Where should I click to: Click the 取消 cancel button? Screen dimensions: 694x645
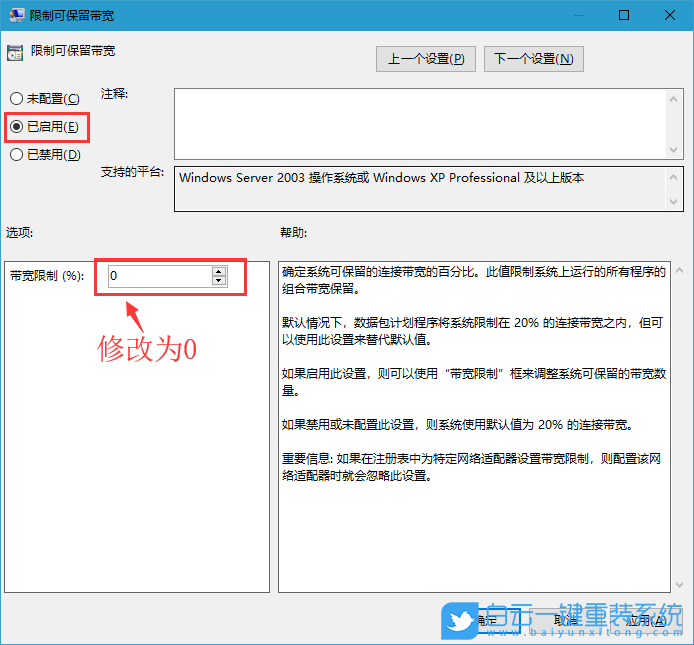[565, 621]
